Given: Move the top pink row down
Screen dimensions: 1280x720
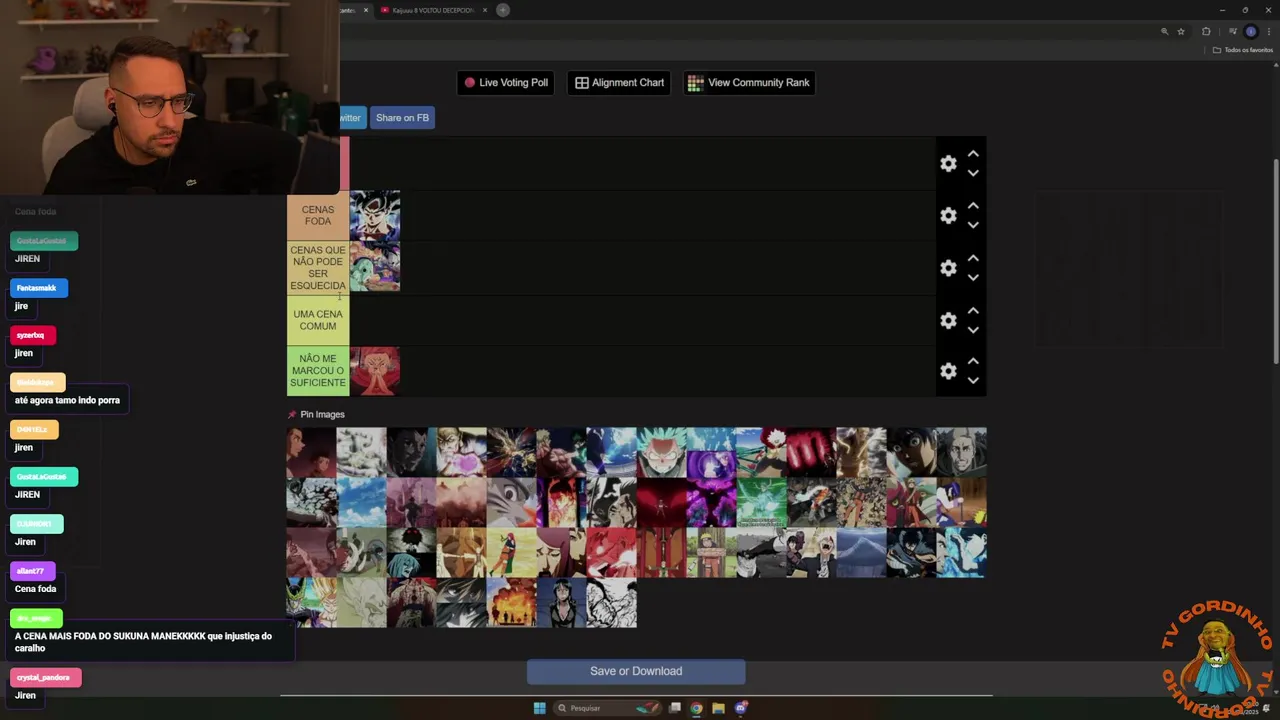Looking at the screenshot, I should click(x=973, y=173).
